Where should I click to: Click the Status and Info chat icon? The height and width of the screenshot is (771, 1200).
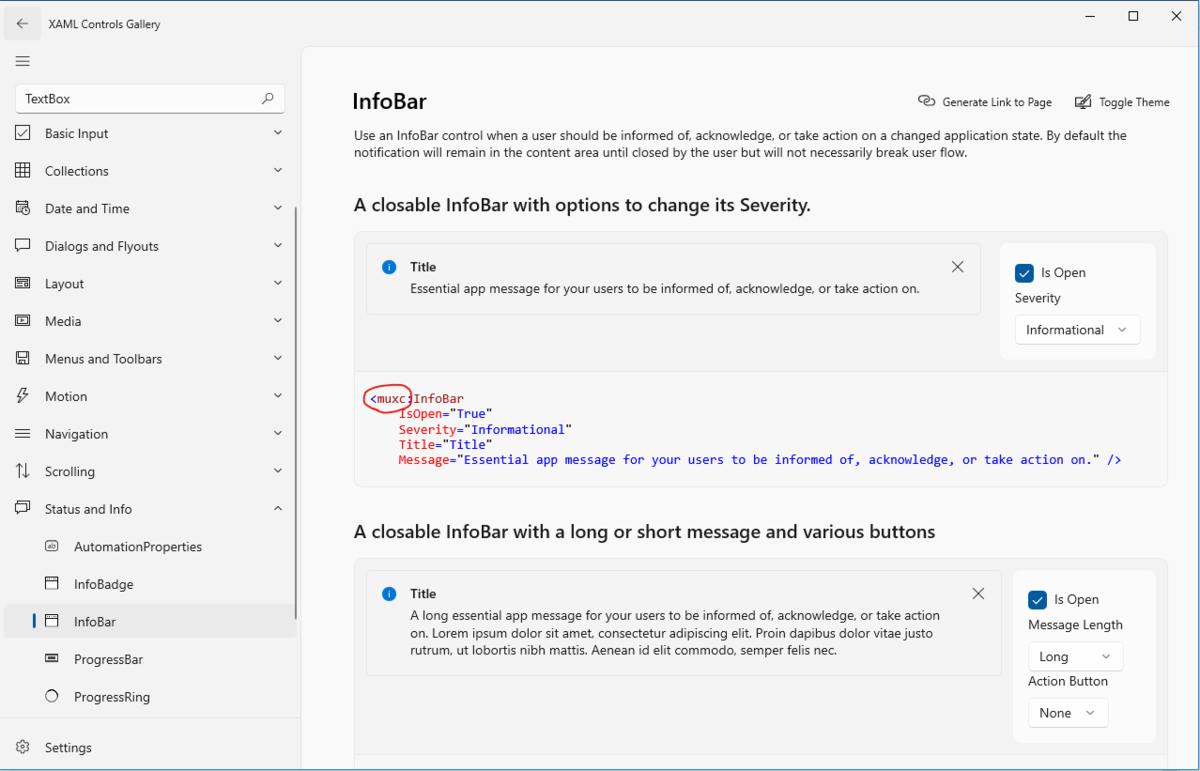tap(23, 509)
